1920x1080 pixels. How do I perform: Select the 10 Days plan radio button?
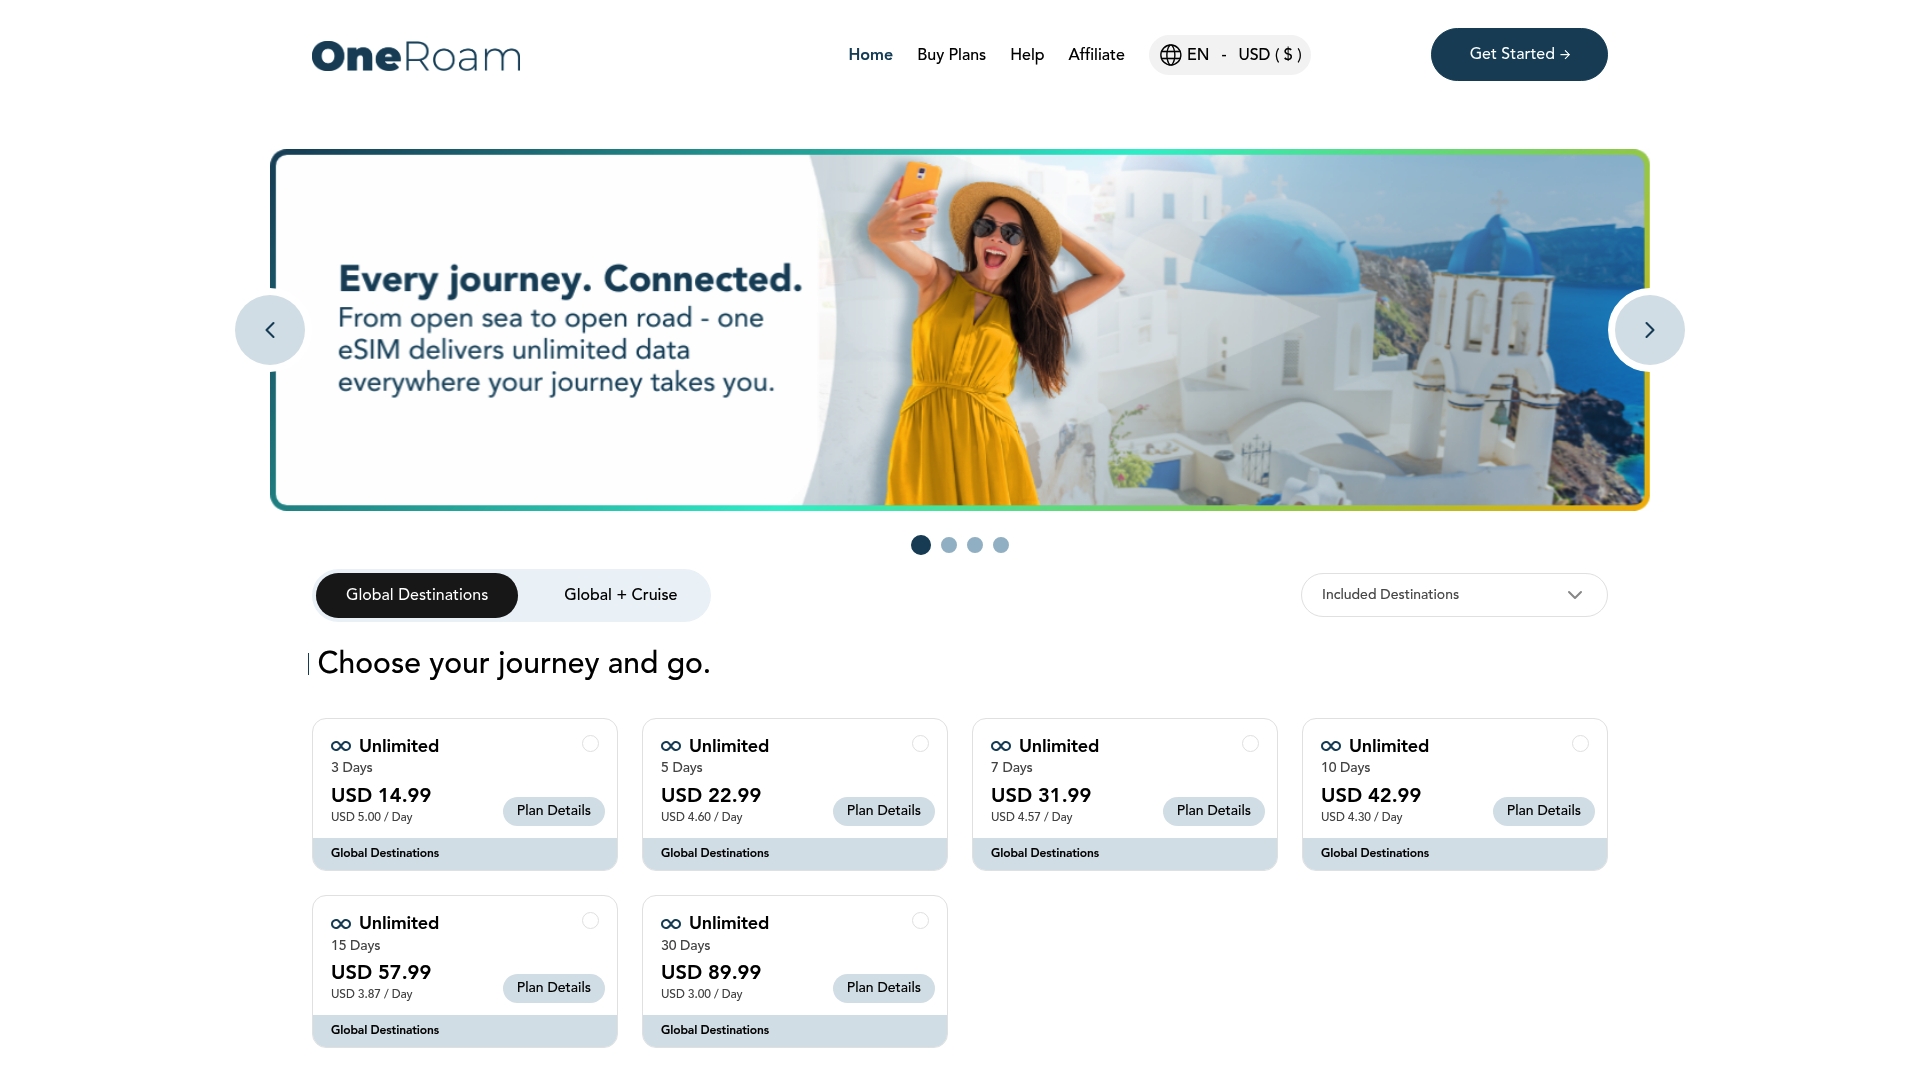click(x=1580, y=744)
